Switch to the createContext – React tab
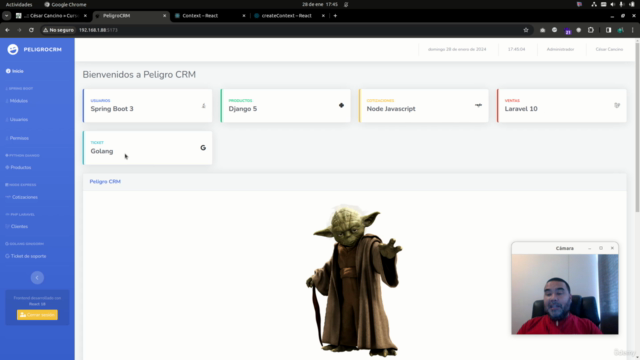The height and width of the screenshot is (360, 640). (x=289, y=16)
